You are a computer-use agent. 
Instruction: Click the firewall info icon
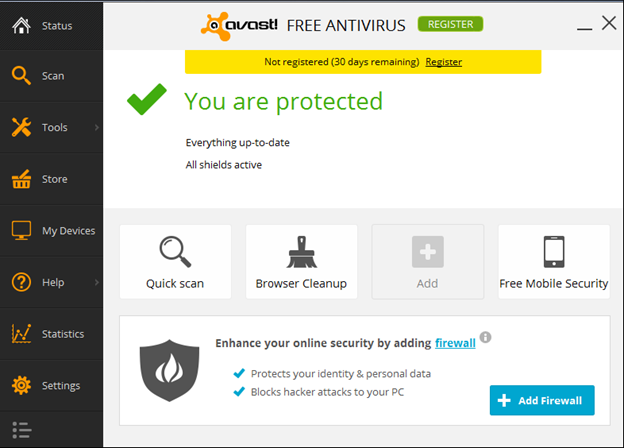(485, 337)
